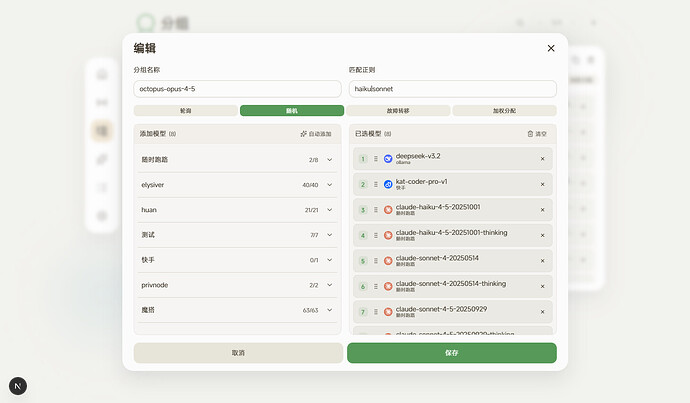The width and height of the screenshot is (690, 403).
Task: Click the Claude logo of claude-haiku-4-5-20251001-thinking
Action: 388,235
